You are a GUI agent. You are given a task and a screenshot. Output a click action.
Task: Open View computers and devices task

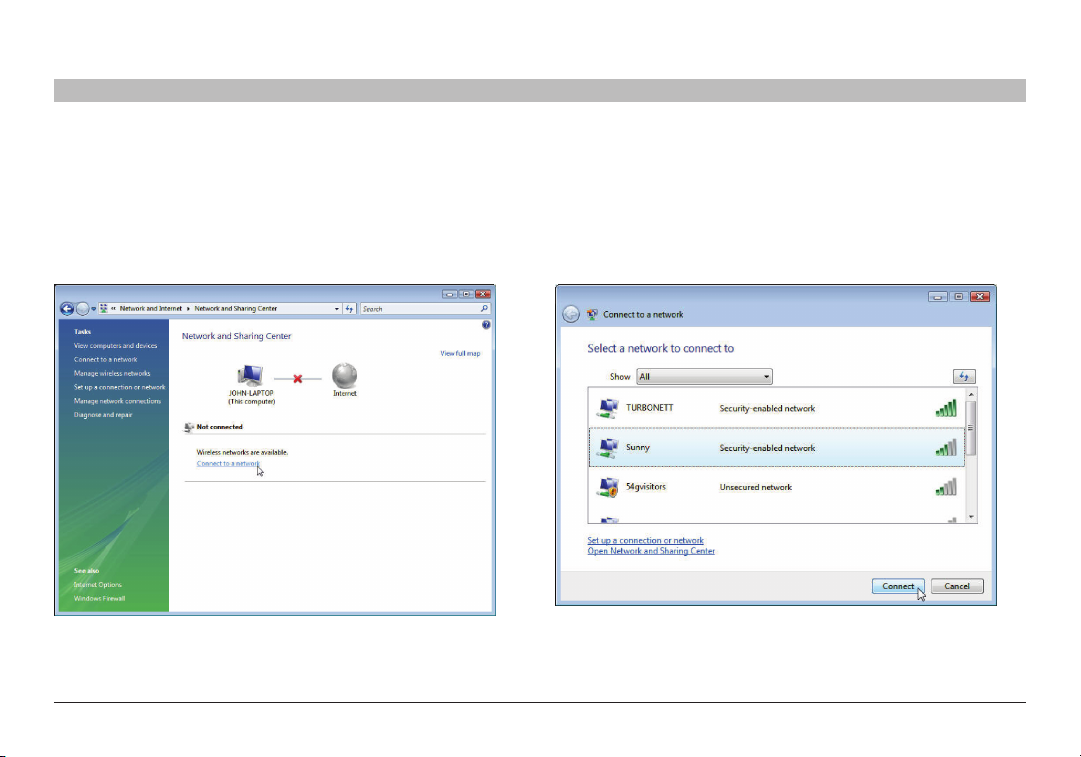point(116,345)
